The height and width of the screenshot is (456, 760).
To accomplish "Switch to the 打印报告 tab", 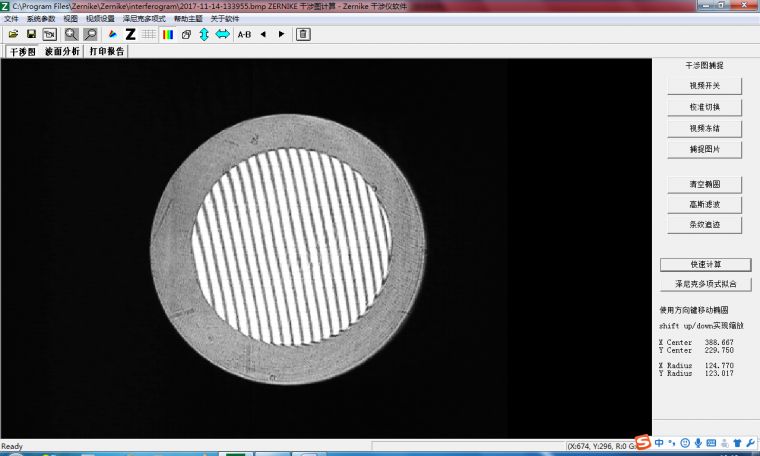I will click(x=107, y=51).
